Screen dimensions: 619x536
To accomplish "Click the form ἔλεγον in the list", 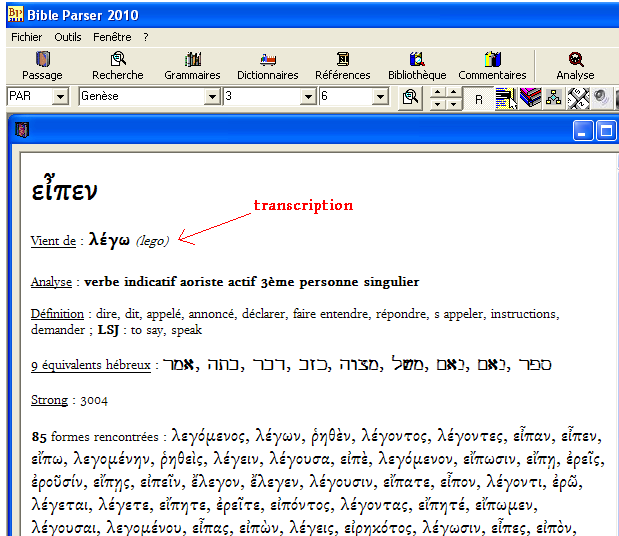I will tap(216, 482).
